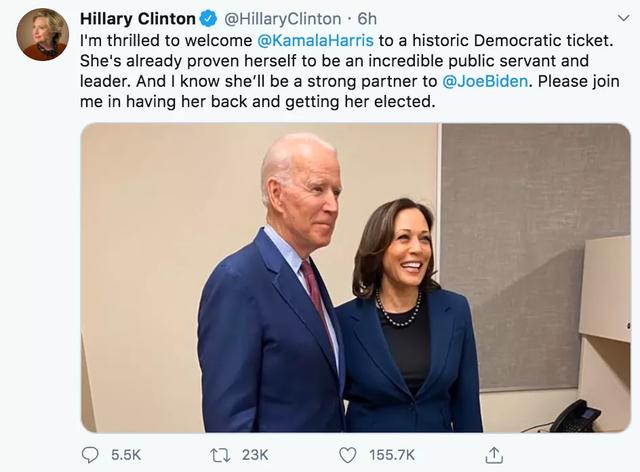The height and width of the screenshot is (472, 640).
Task: Like the tweet with the heart icon
Action: point(347,454)
